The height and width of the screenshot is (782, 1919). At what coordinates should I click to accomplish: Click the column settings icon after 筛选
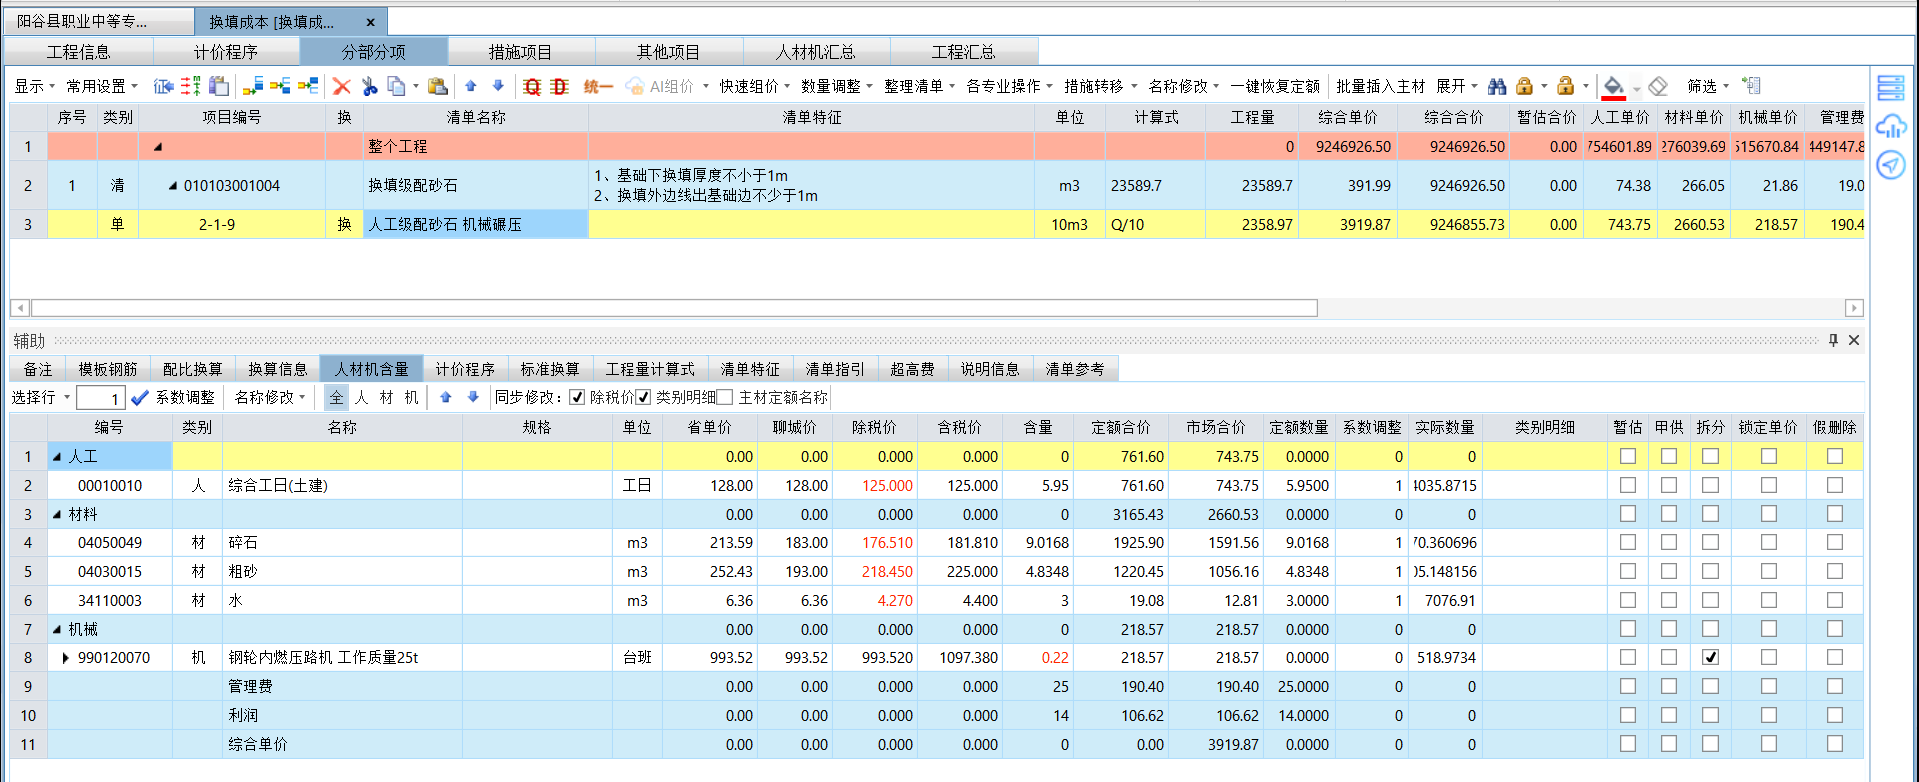1751,86
